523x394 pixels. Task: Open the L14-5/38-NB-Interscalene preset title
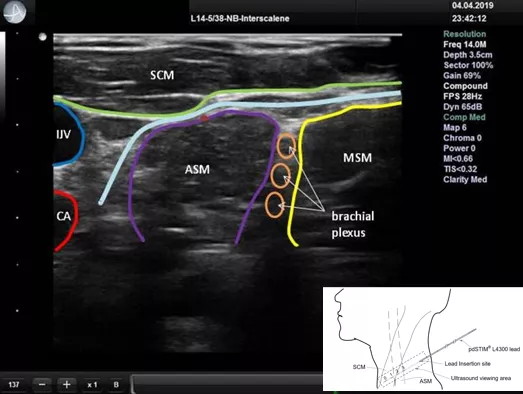pyautogui.click(x=240, y=19)
